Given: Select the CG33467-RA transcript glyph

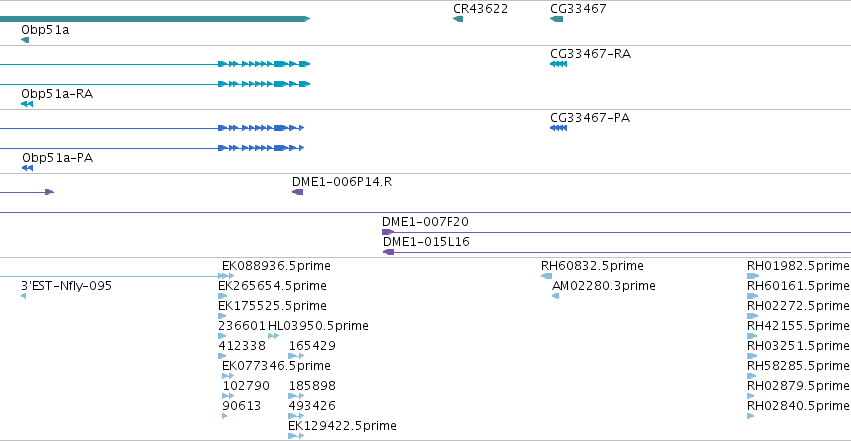Looking at the screenshot, I should click(558, 64).
